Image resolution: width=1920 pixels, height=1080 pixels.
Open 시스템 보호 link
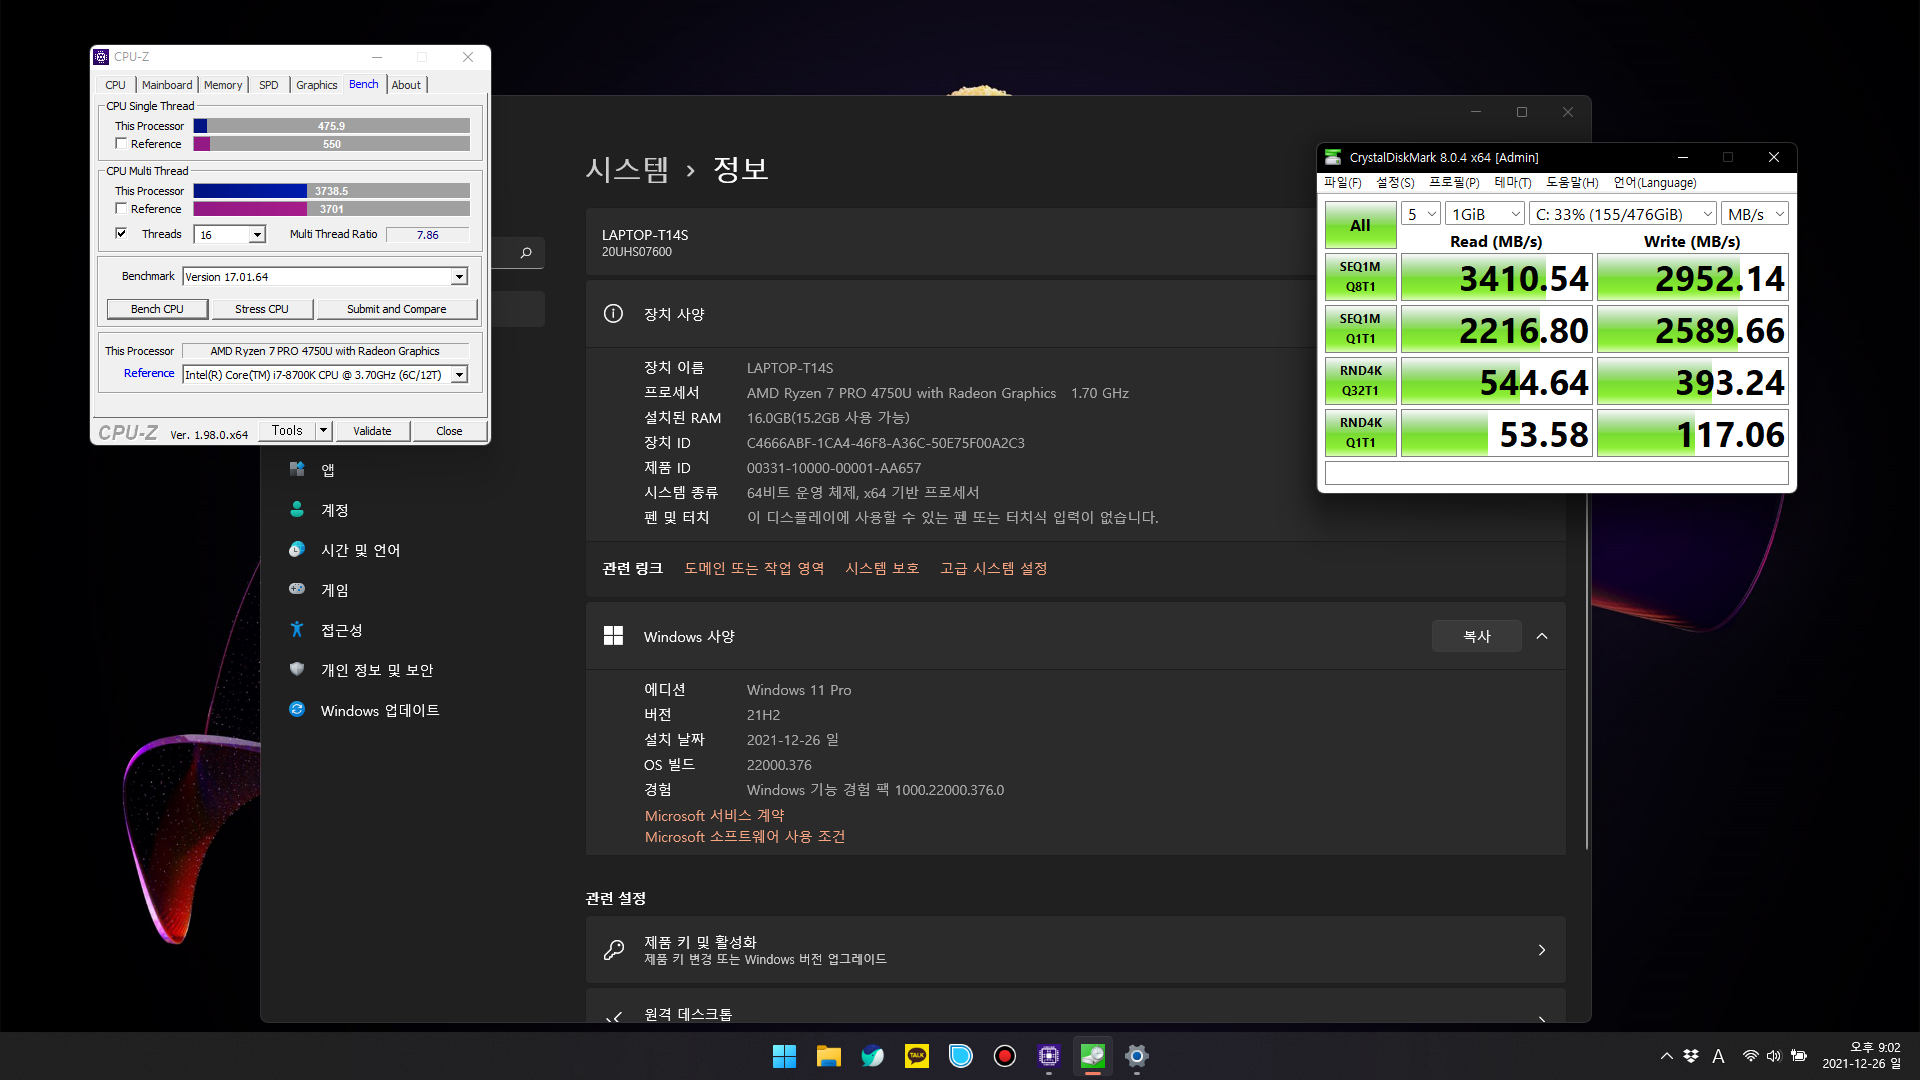[882, 568]
